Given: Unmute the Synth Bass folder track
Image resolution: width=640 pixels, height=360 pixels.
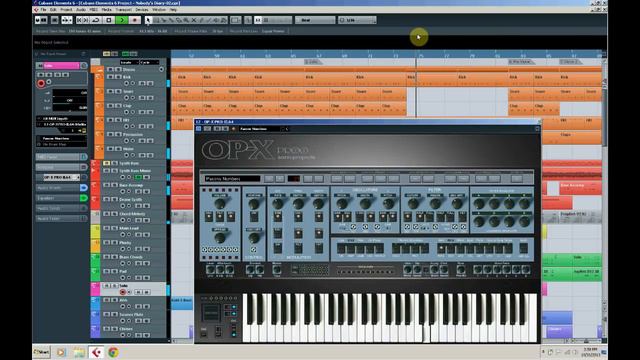Looking at the screenshot, I should (x=106, y=163).
